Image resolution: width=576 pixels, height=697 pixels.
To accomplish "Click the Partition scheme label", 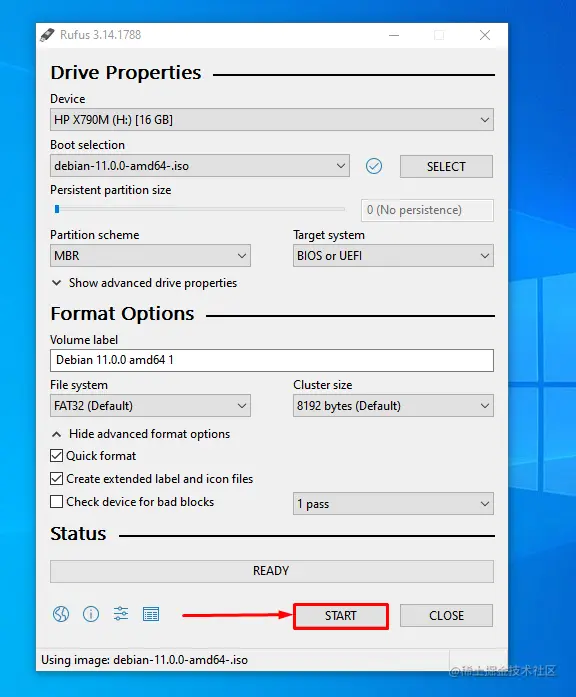I will click(95, 235).
